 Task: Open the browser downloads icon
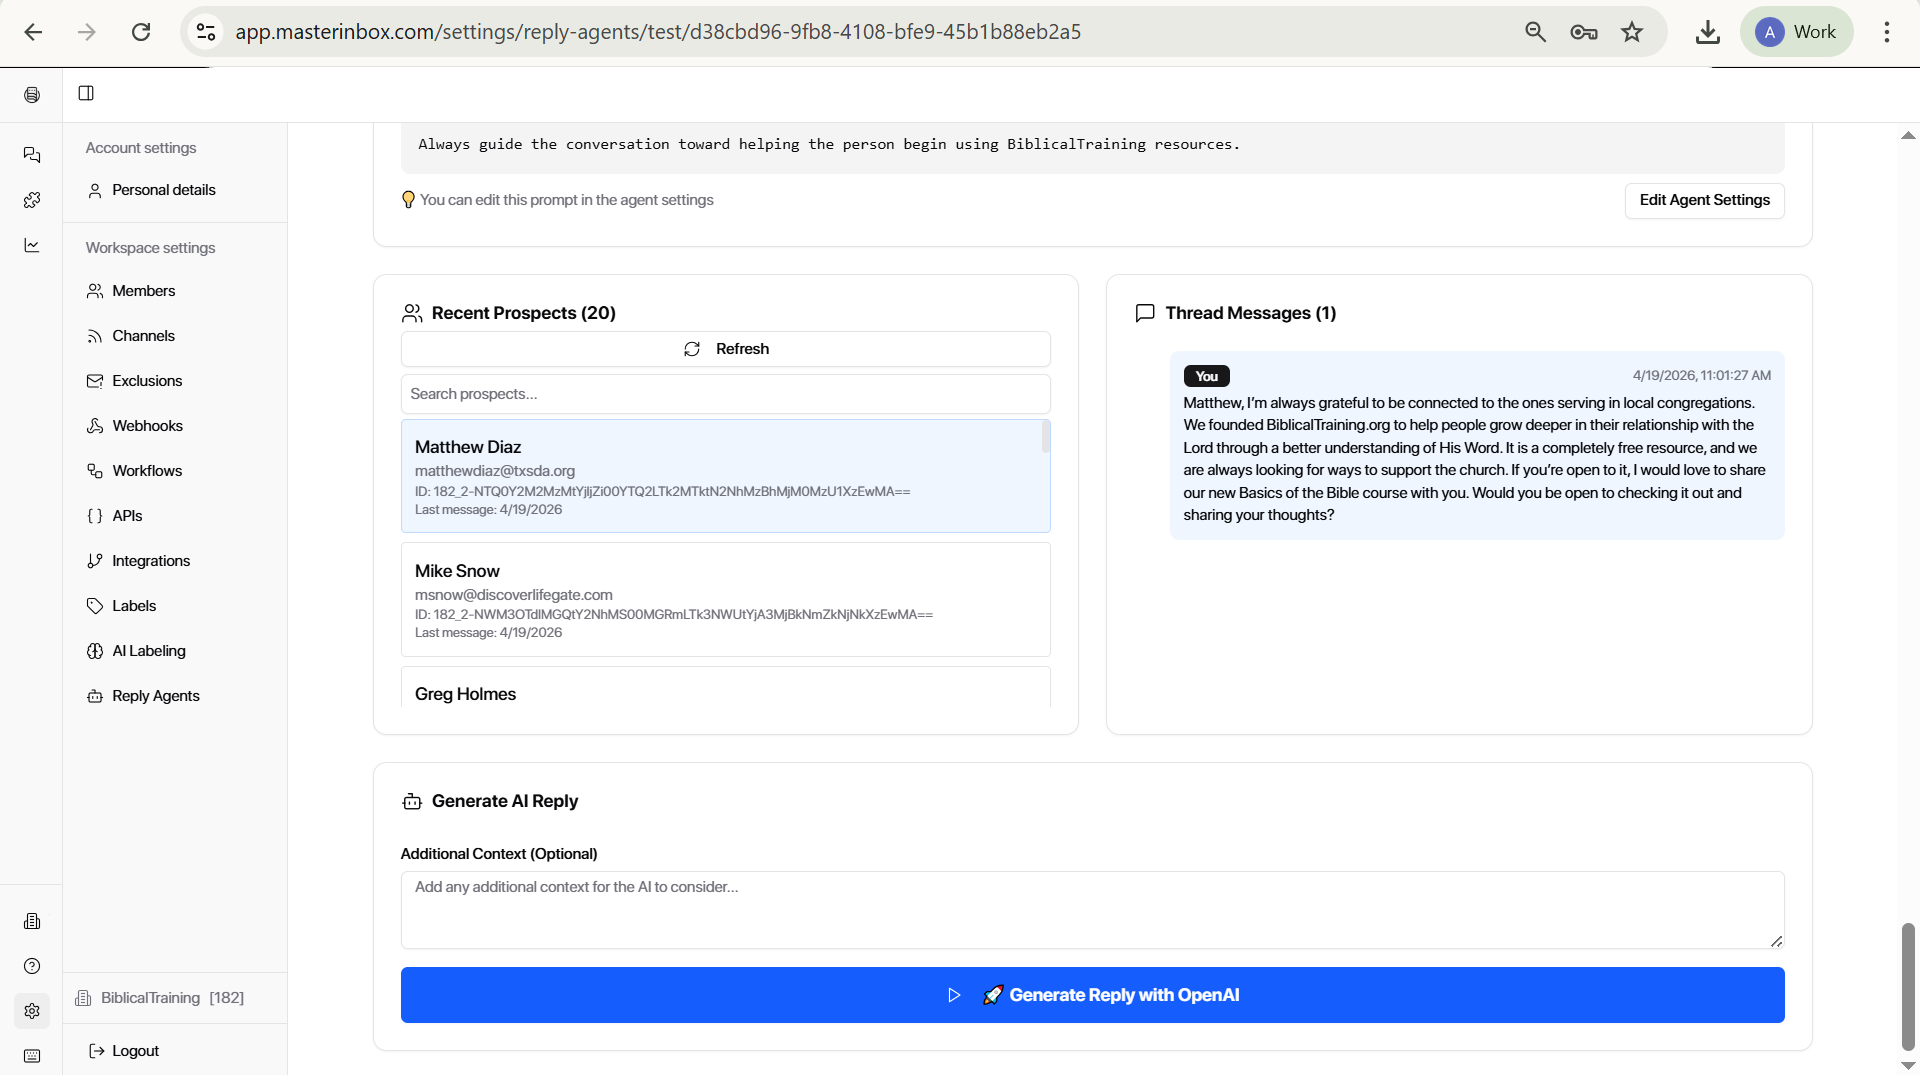(1708, 32)
